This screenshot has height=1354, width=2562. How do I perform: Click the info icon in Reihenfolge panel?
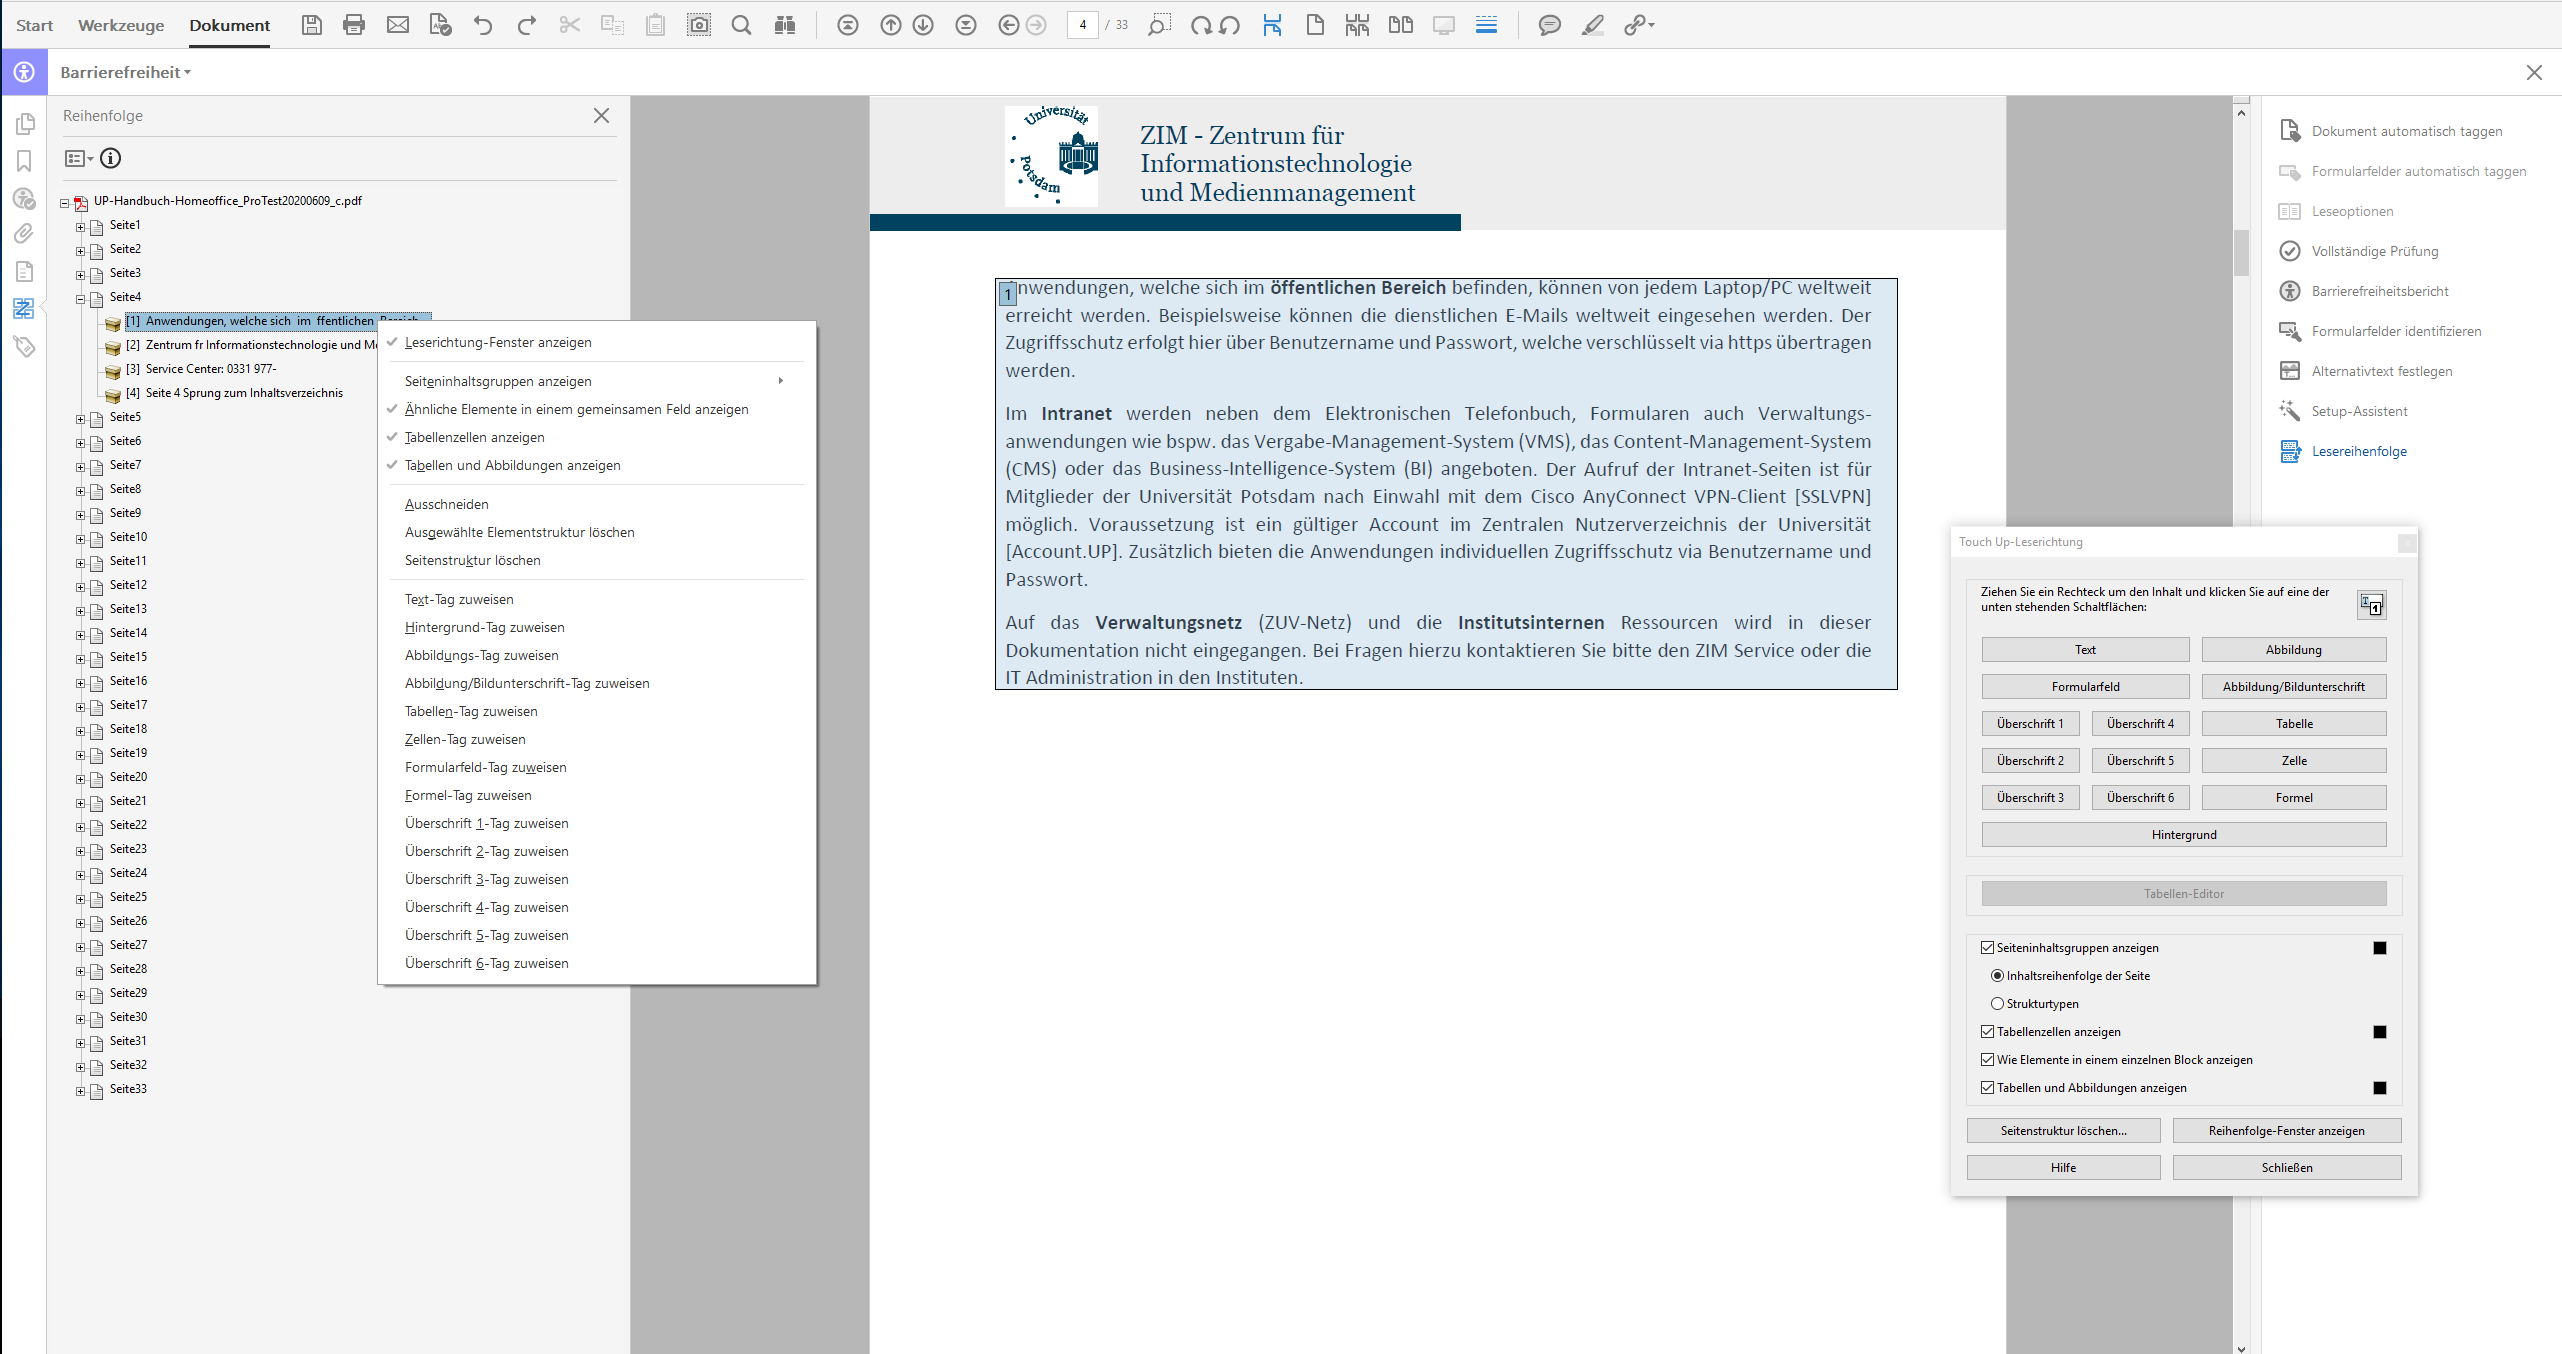[x=111, y=158]
